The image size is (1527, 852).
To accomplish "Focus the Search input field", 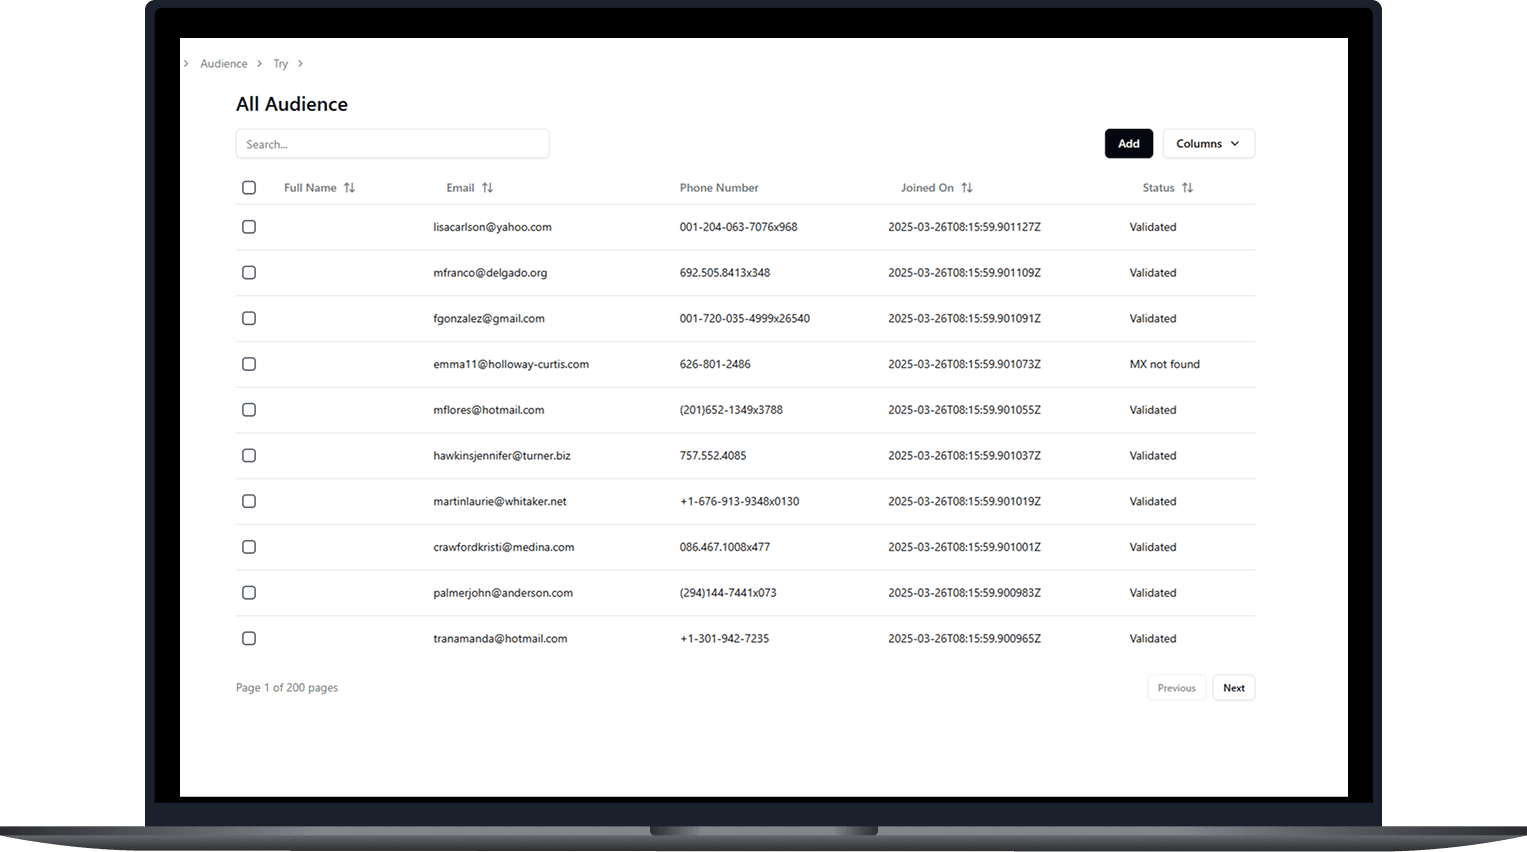I will (392, 144).
